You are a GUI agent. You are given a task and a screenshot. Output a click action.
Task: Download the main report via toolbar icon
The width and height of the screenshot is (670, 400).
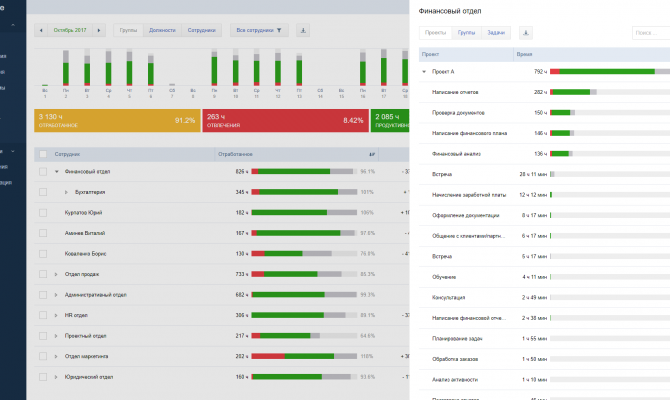[303, 30]
